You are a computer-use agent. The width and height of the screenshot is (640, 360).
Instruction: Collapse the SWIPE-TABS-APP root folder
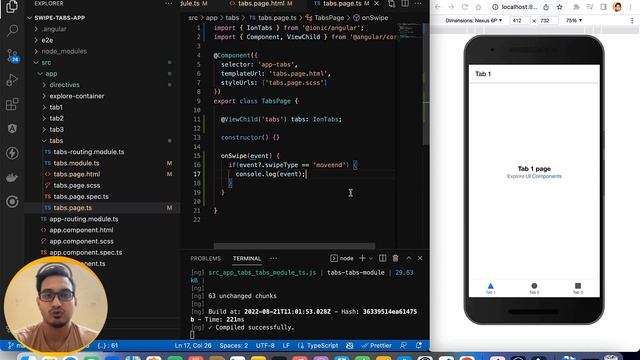59,18
